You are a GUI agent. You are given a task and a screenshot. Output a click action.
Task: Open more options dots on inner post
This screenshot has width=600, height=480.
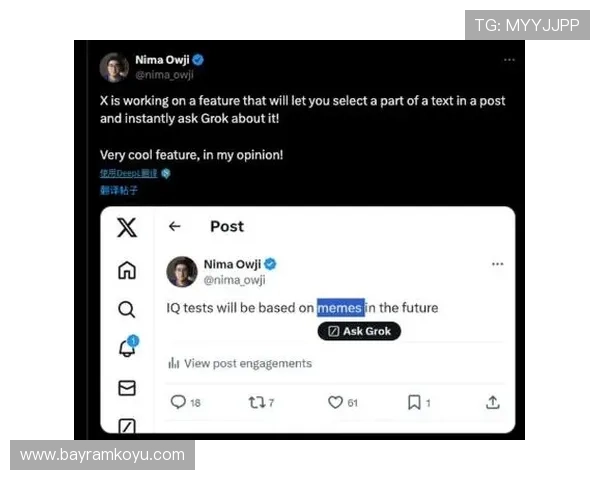pyautogui.click(x=497, y=265)
